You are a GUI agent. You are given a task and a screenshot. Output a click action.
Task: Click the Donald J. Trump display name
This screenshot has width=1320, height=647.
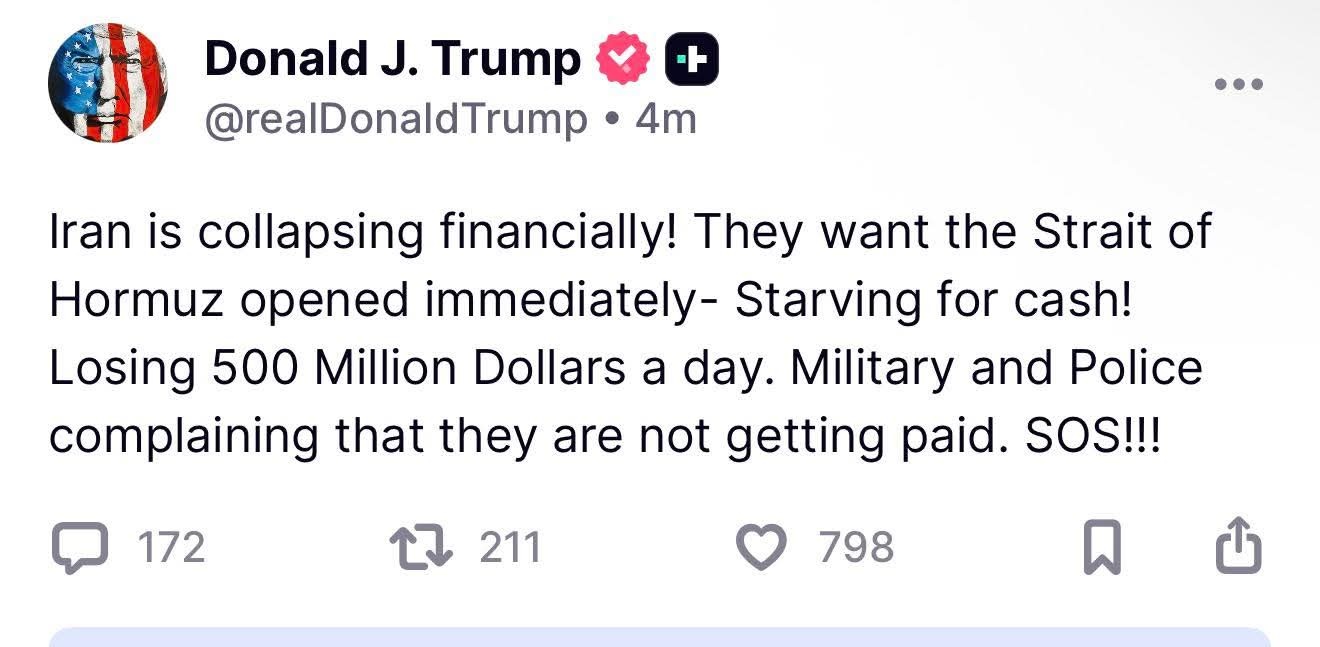tap(392, 60)
